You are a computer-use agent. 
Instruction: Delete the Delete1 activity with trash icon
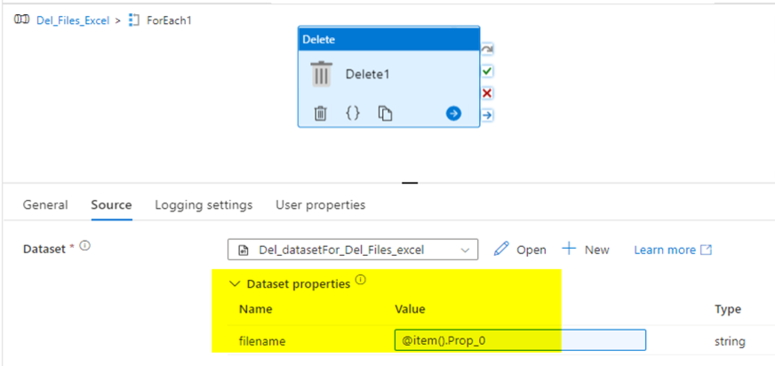click(320, 114)
